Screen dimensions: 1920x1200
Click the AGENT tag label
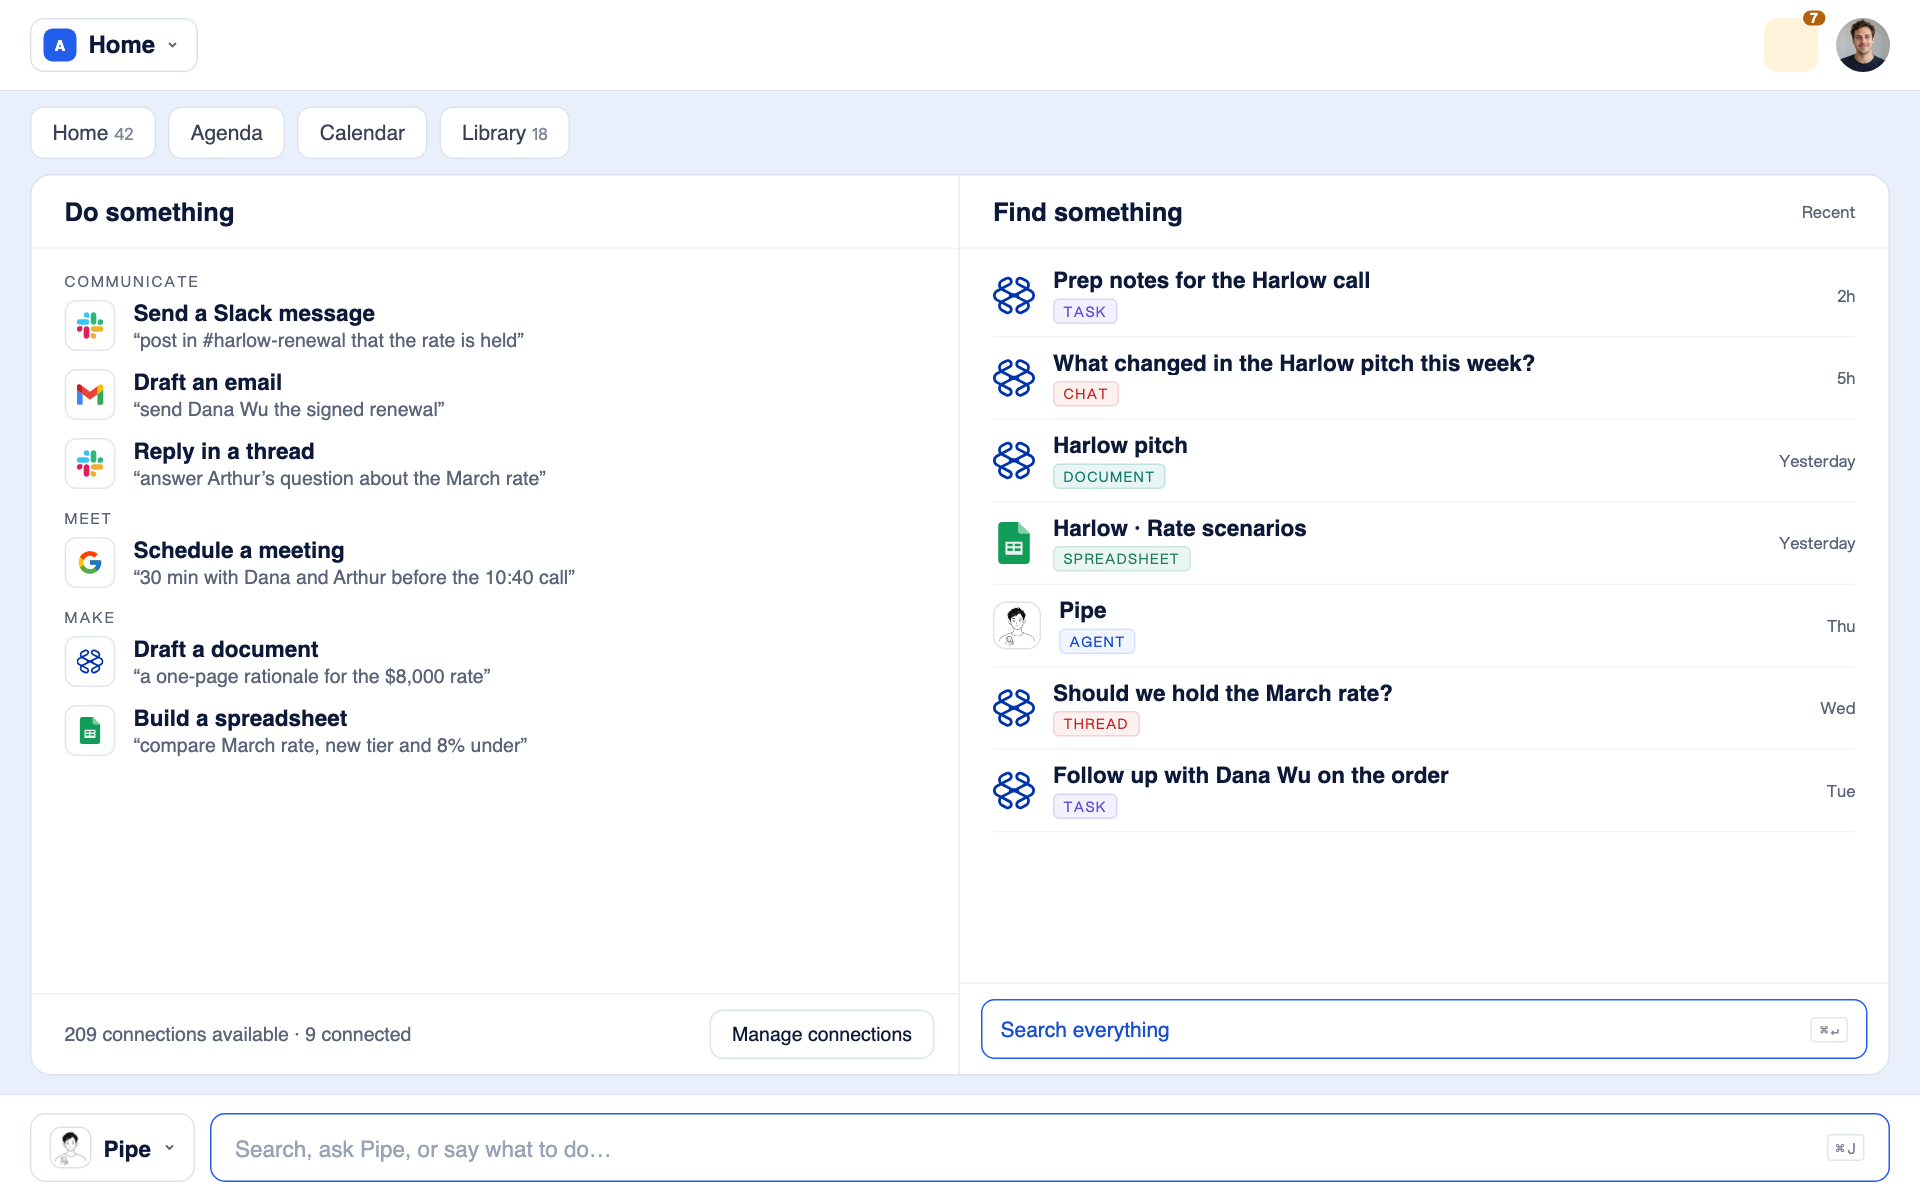tap(1096, 642)
